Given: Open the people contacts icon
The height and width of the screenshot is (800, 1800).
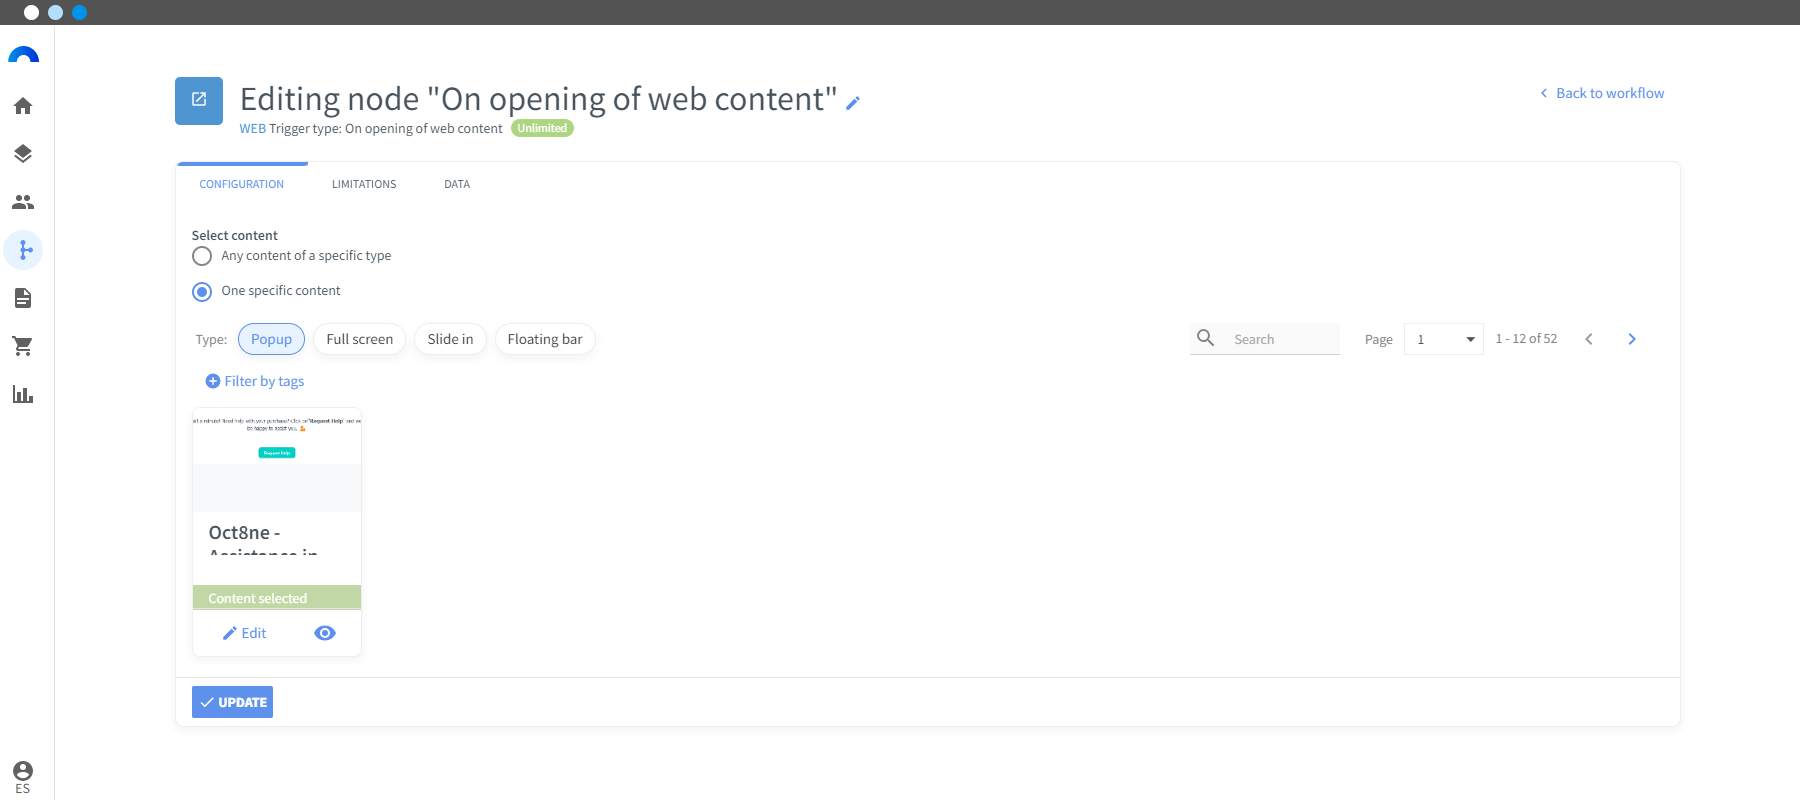Looking at the screenshot, I should pos(23,202).
